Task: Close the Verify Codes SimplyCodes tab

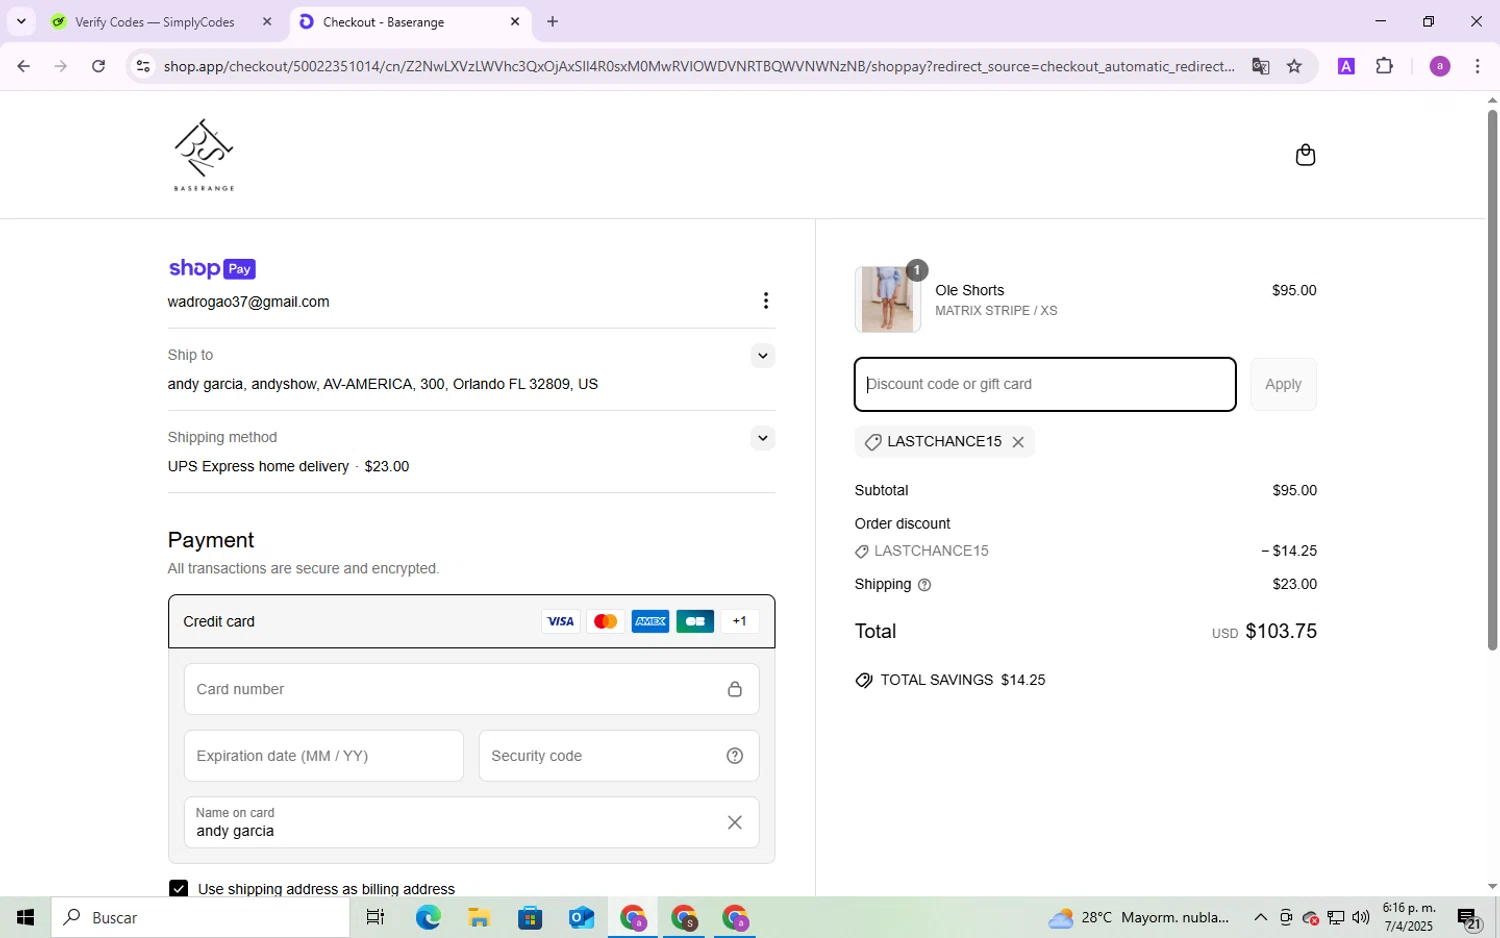Action: (267, 21)
